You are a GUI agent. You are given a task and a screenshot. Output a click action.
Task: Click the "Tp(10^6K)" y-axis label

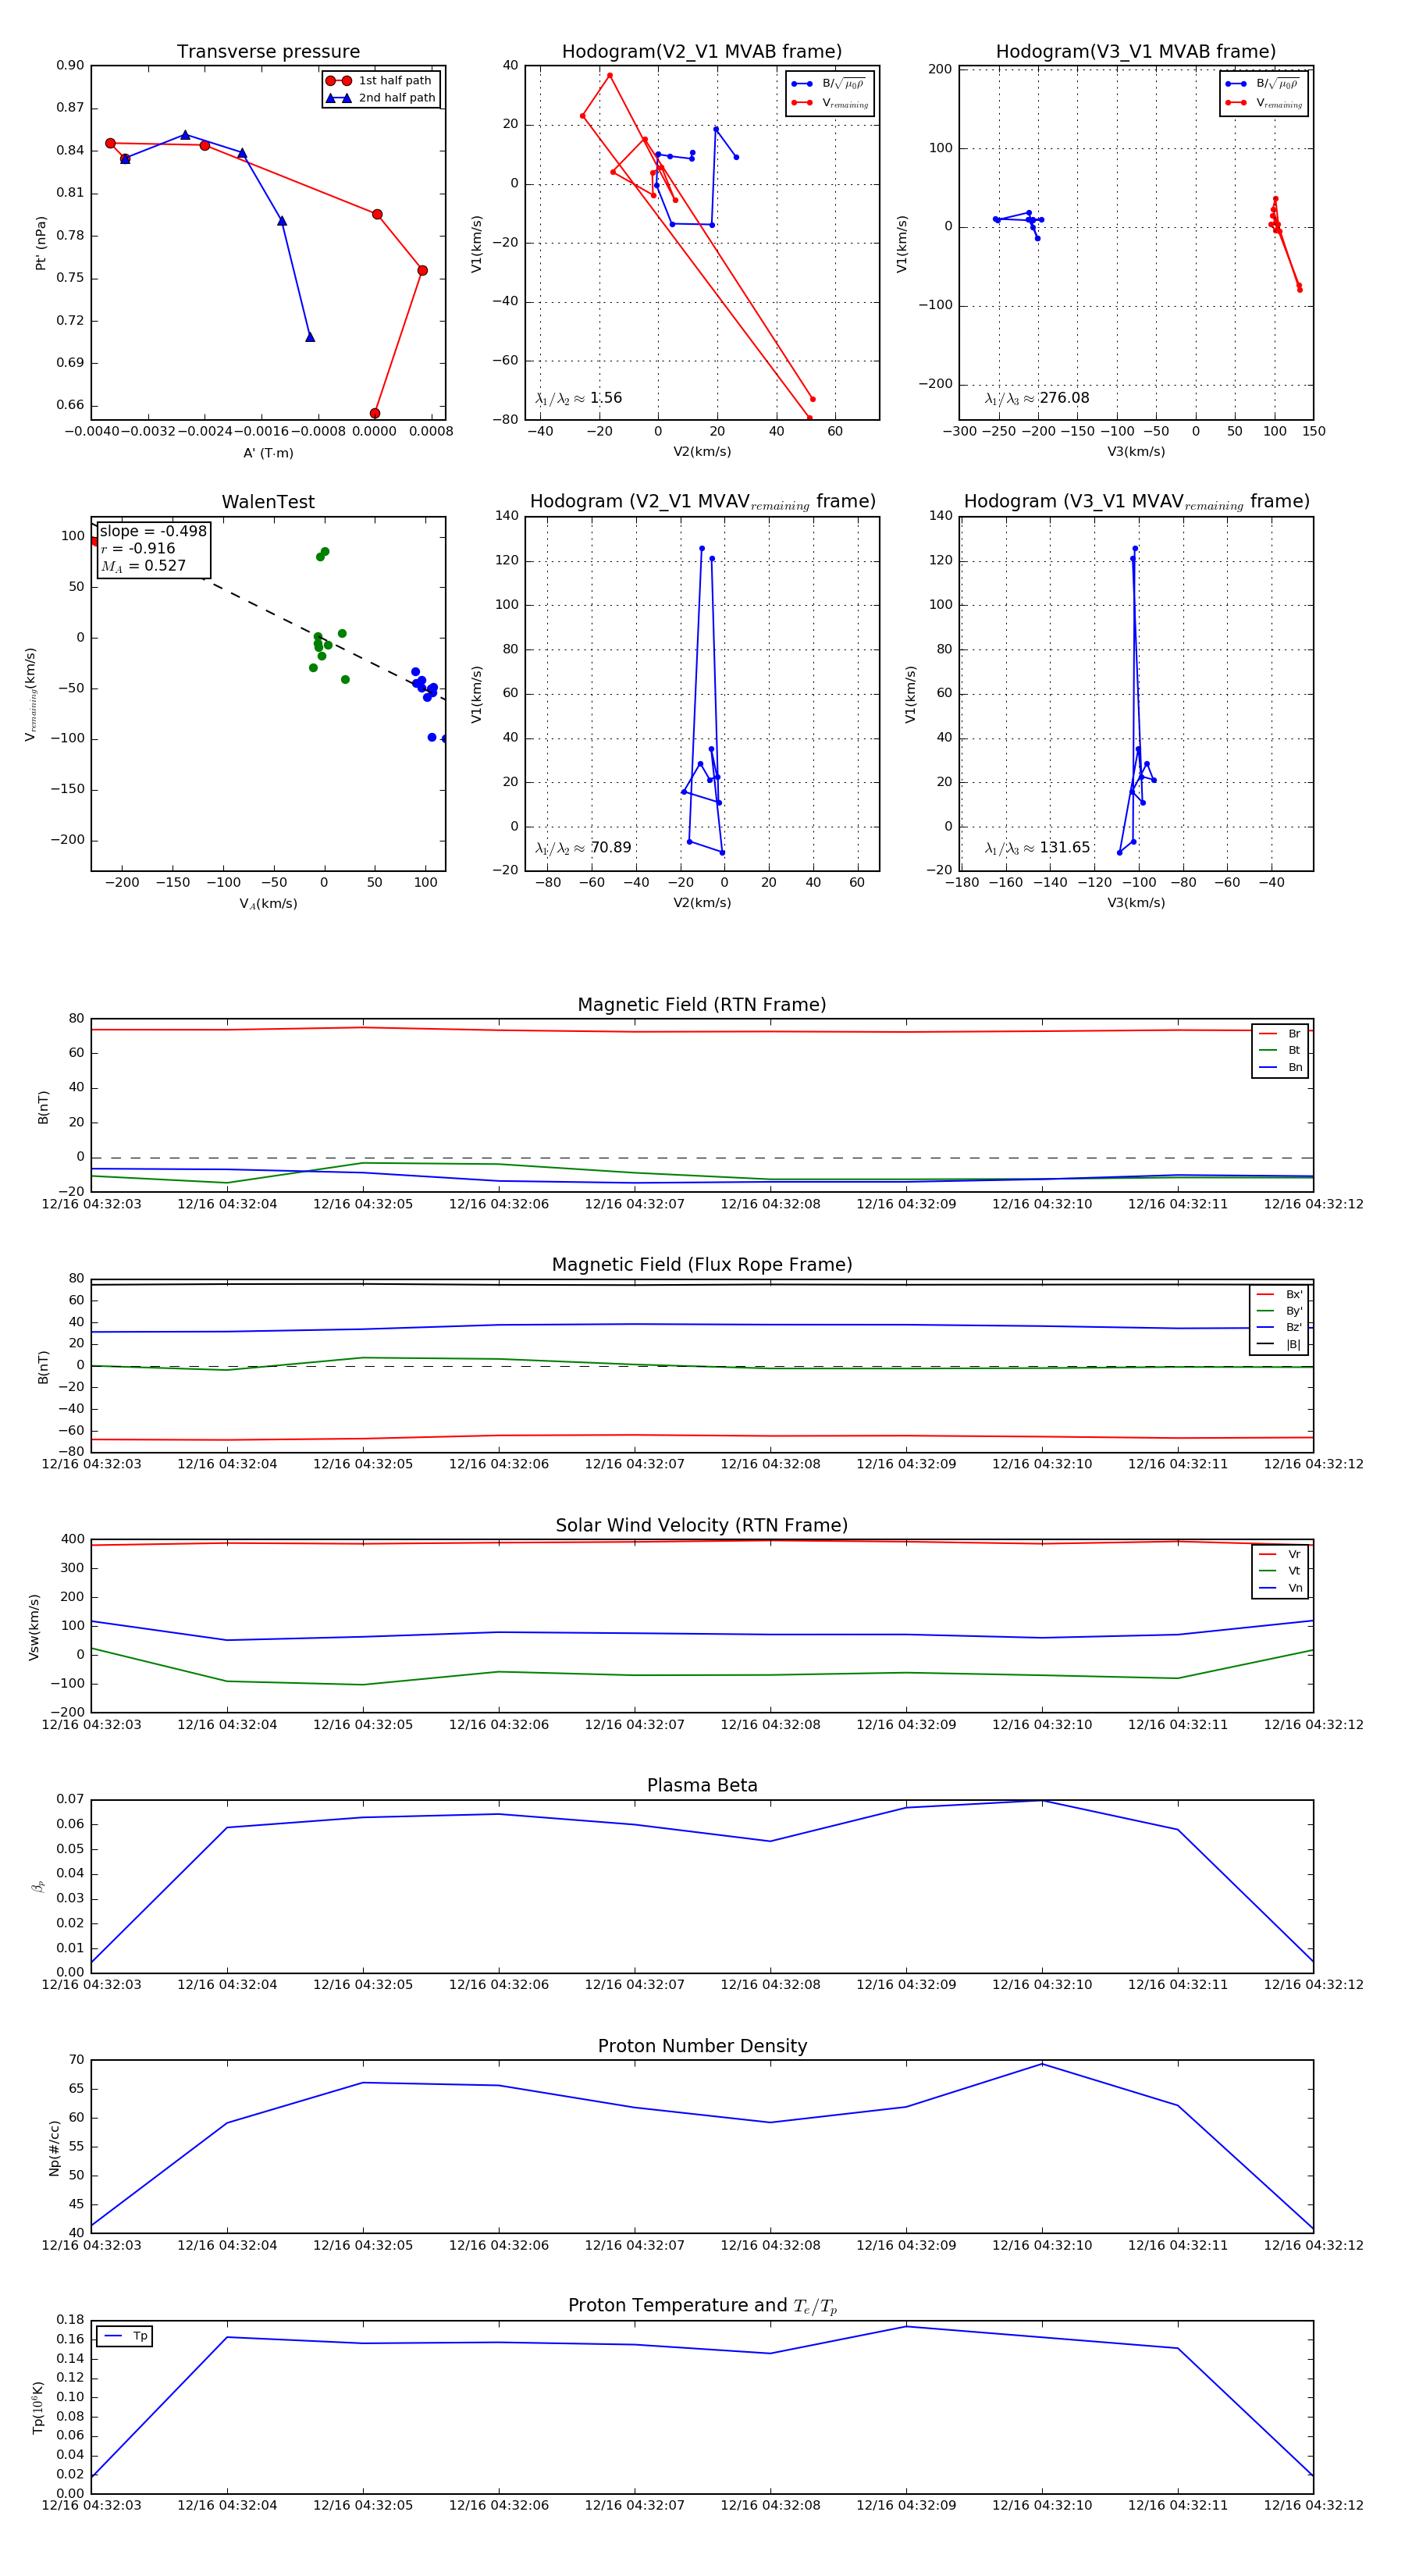[38, 2407]
